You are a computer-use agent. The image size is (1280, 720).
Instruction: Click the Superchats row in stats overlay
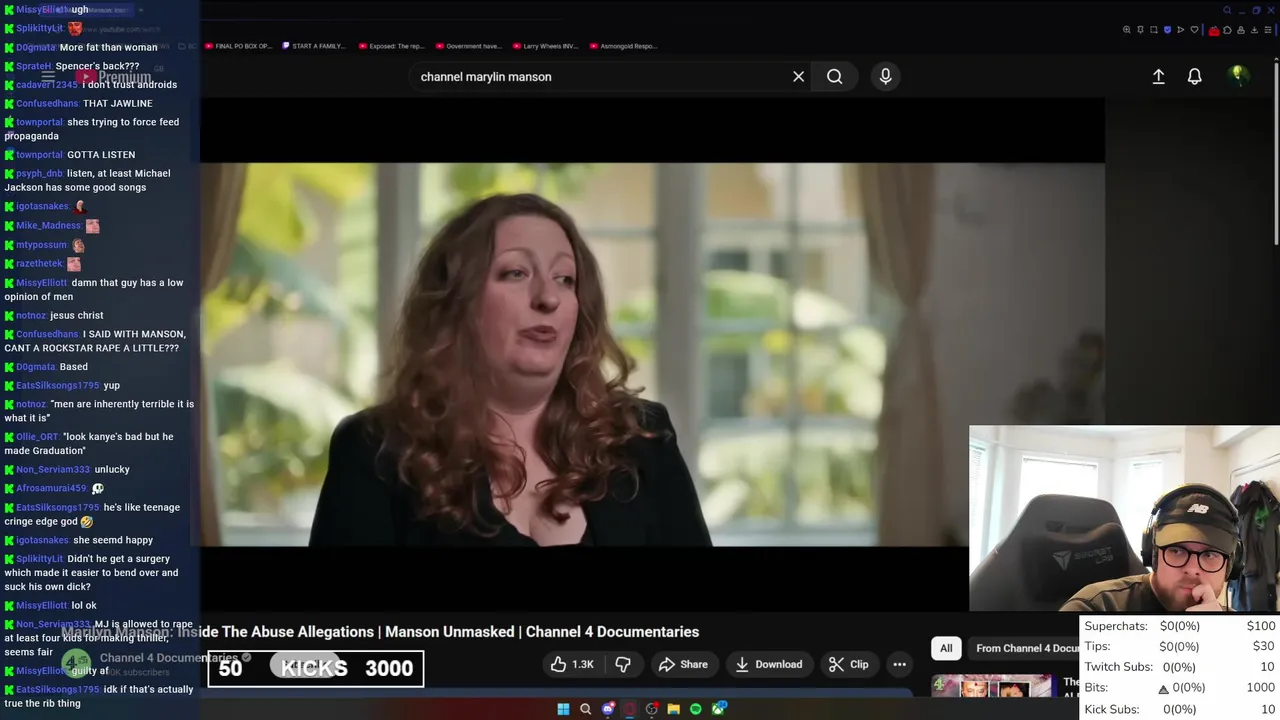(1180, 626)
